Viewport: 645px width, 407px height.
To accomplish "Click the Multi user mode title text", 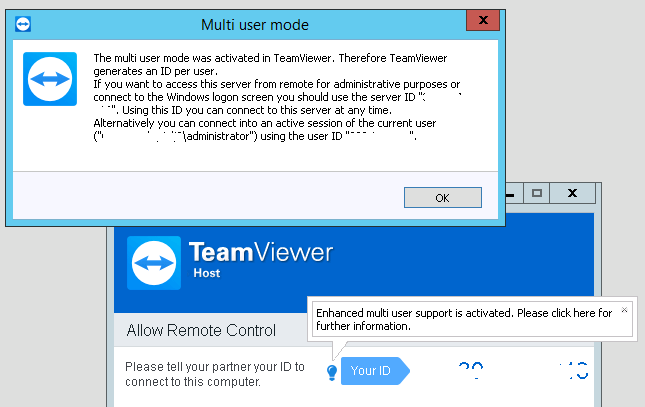I will [255, 25].
